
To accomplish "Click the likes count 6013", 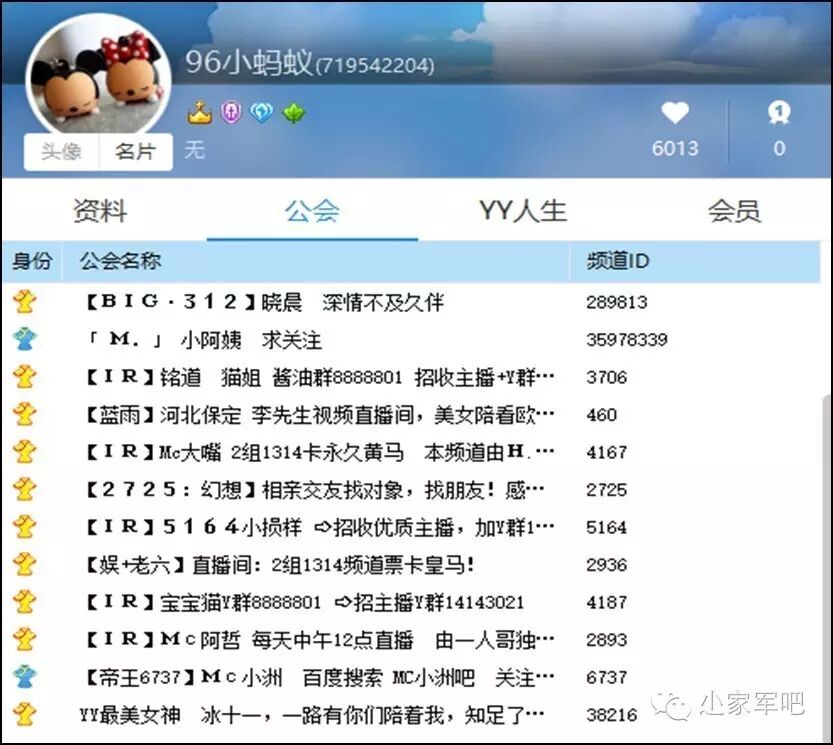I will point(675,148).
